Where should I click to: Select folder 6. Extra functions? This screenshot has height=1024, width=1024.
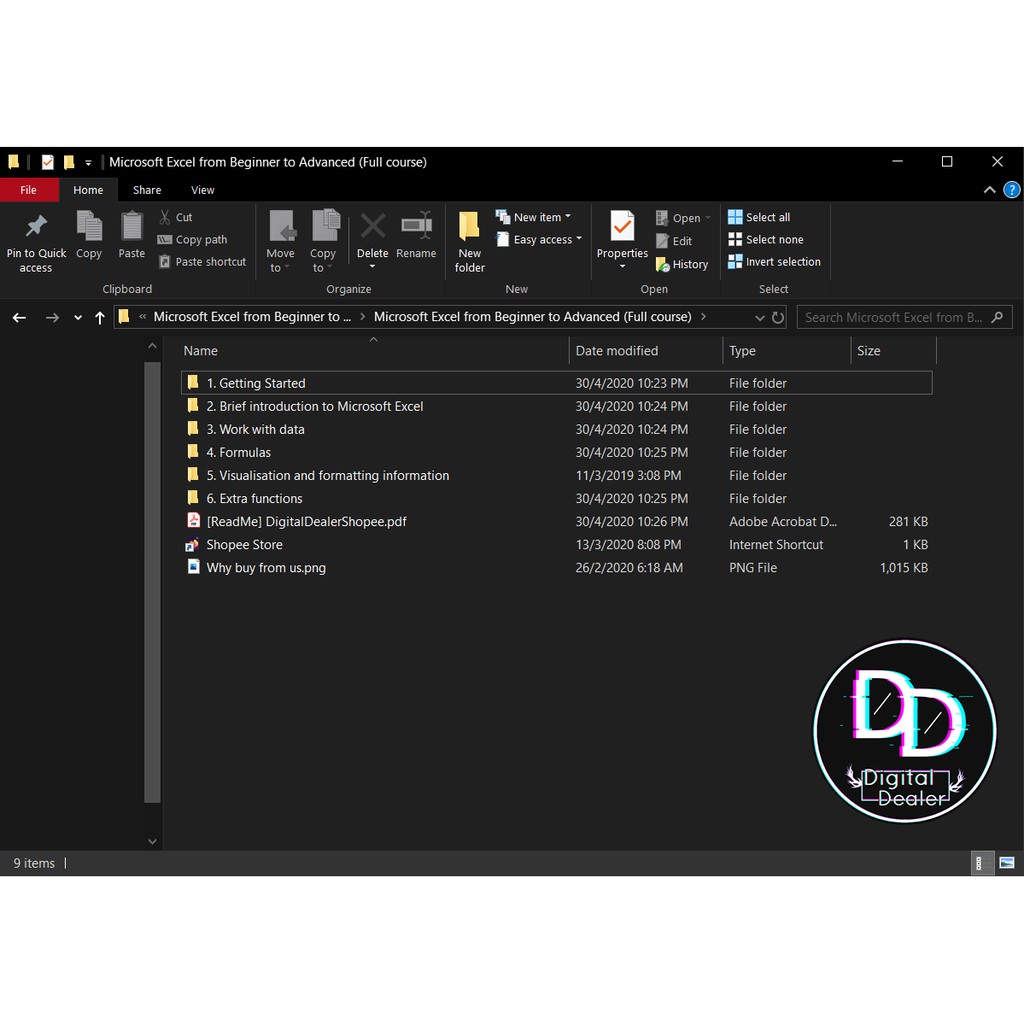556,498
